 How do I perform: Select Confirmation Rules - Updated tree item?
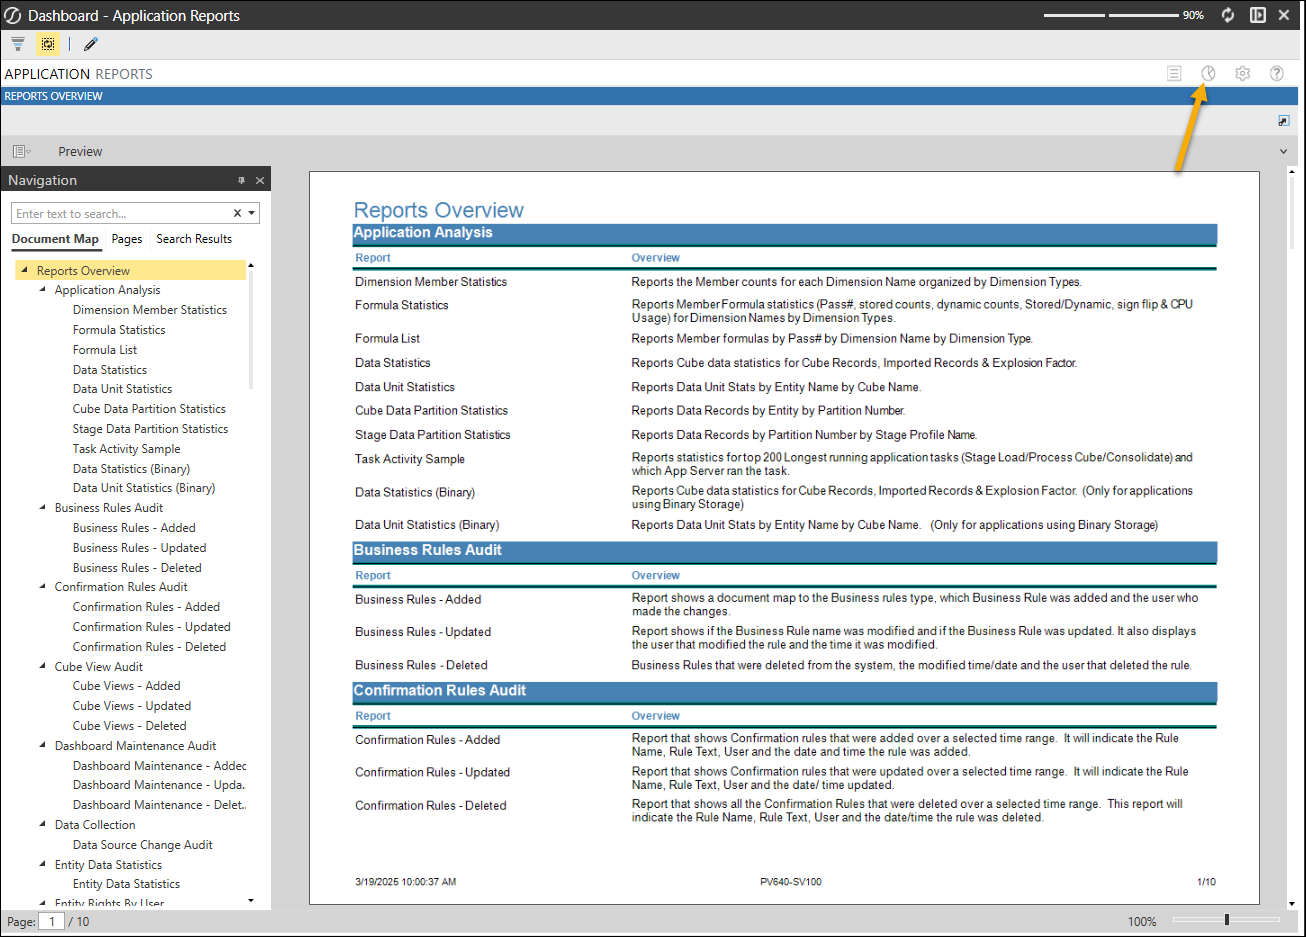pyautogui.click(x=151, y=627)
